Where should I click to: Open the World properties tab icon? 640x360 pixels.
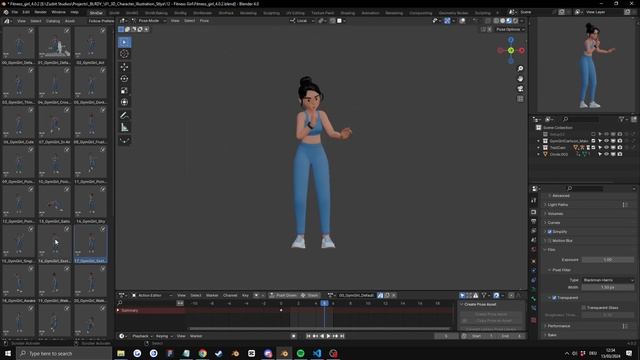[x=533, y=249]
